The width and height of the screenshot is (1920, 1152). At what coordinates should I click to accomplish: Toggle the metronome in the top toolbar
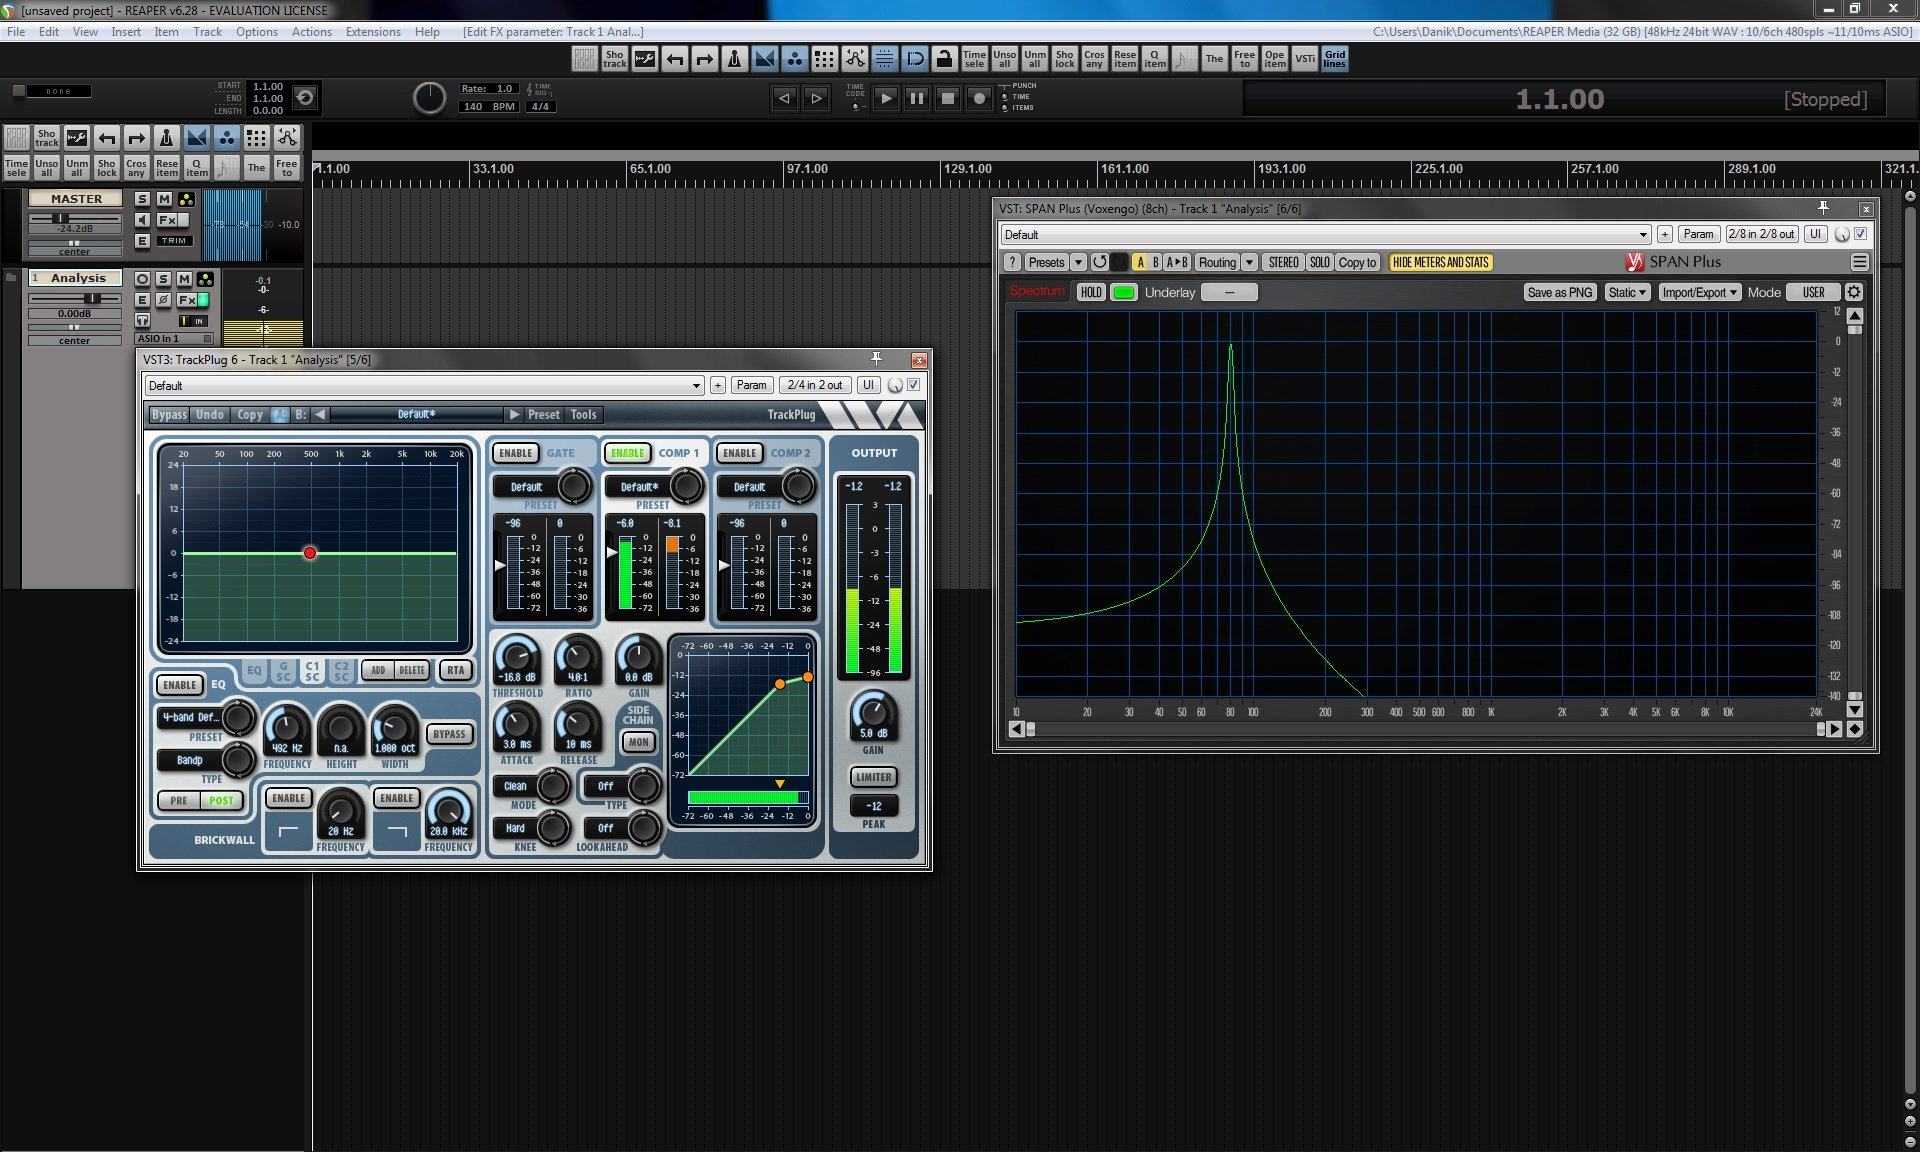tap(734, 59)
